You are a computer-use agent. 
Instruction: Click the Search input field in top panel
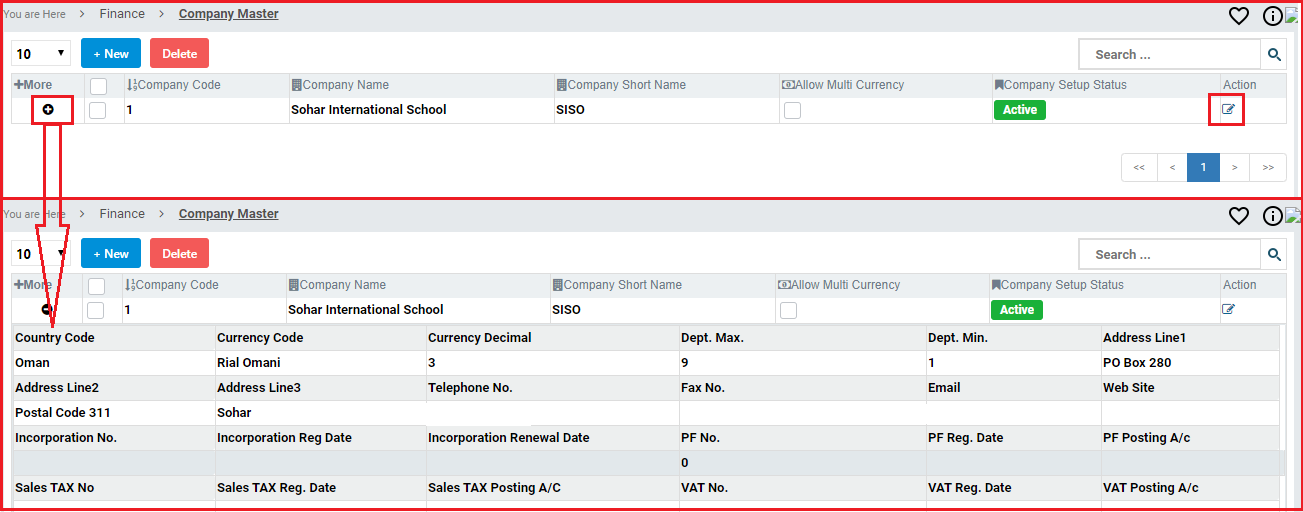[1169, 55]
